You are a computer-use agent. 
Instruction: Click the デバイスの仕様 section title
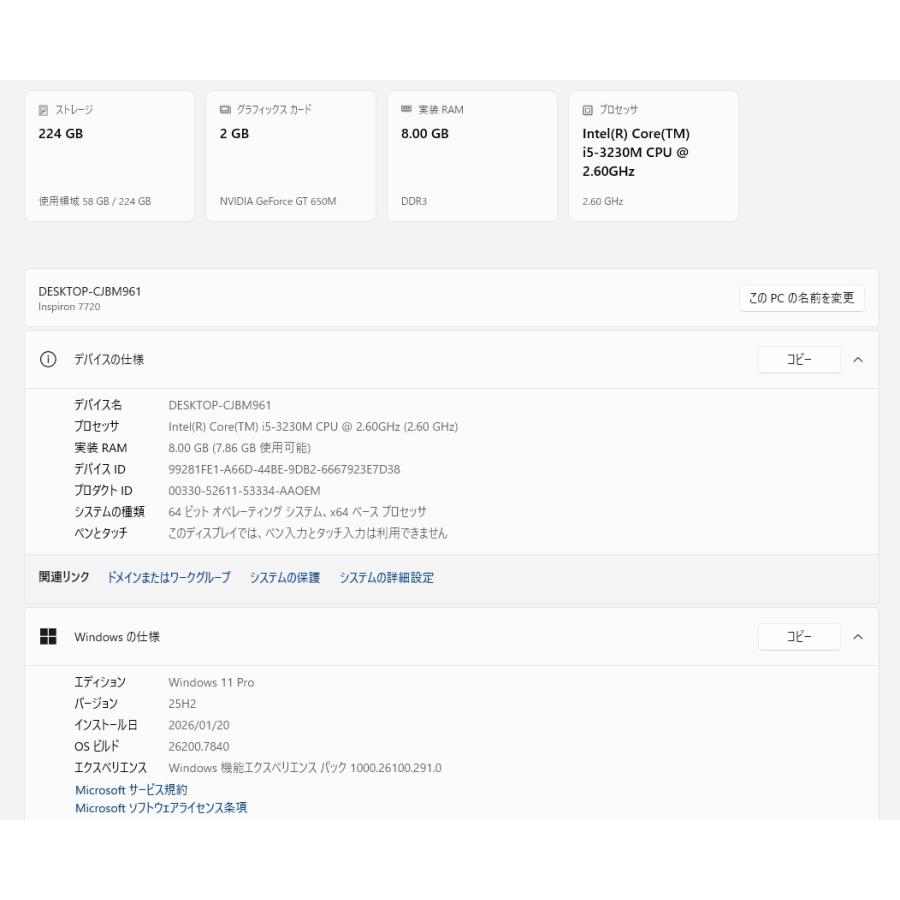click(x=109, y=360)
